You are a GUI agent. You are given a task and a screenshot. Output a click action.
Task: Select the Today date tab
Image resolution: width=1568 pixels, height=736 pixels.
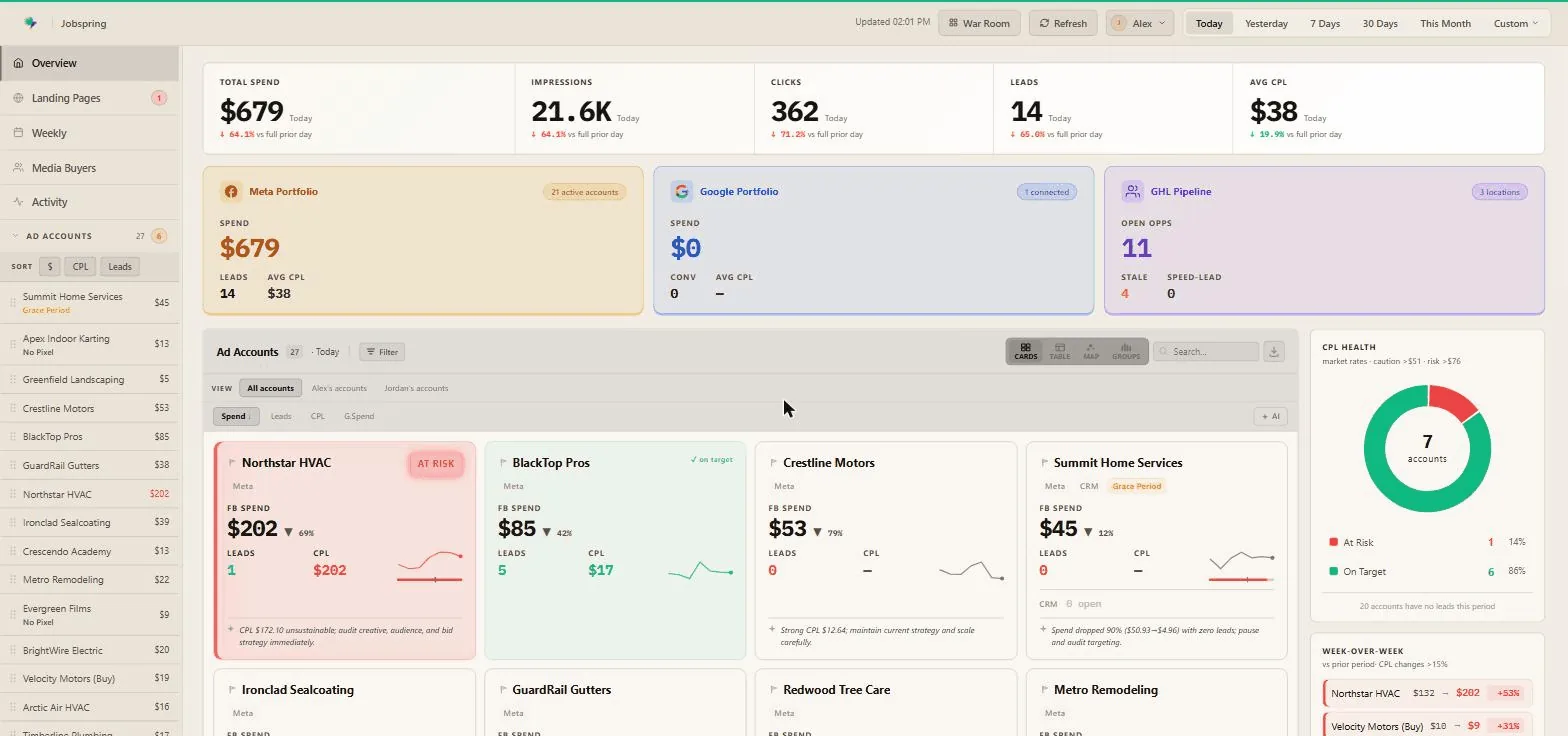coord(1209,23)
